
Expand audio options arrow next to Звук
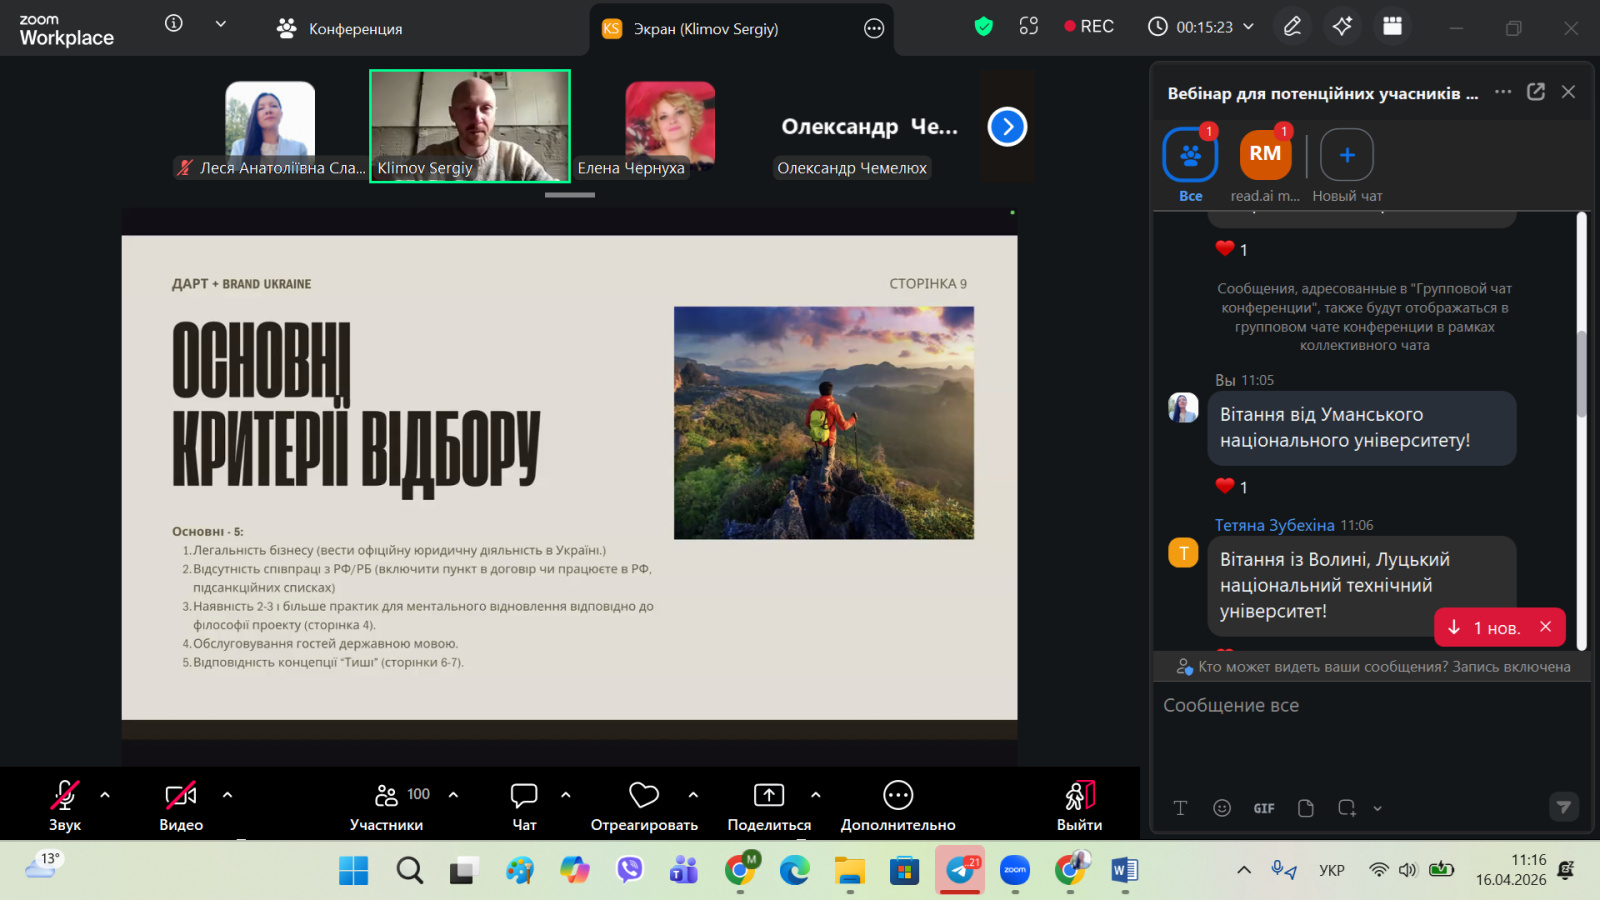click(105, 795)
